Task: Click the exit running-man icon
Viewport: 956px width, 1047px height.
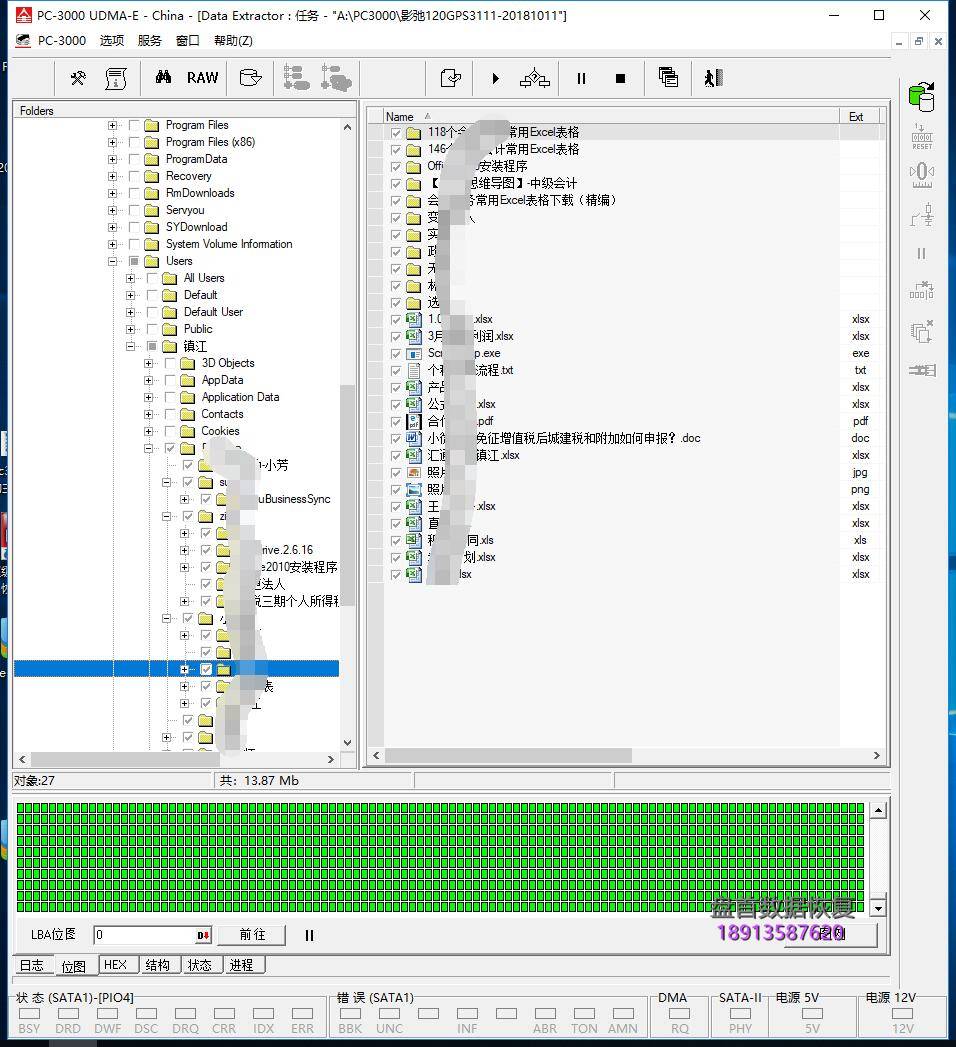Action: click(x=714, y=78)
